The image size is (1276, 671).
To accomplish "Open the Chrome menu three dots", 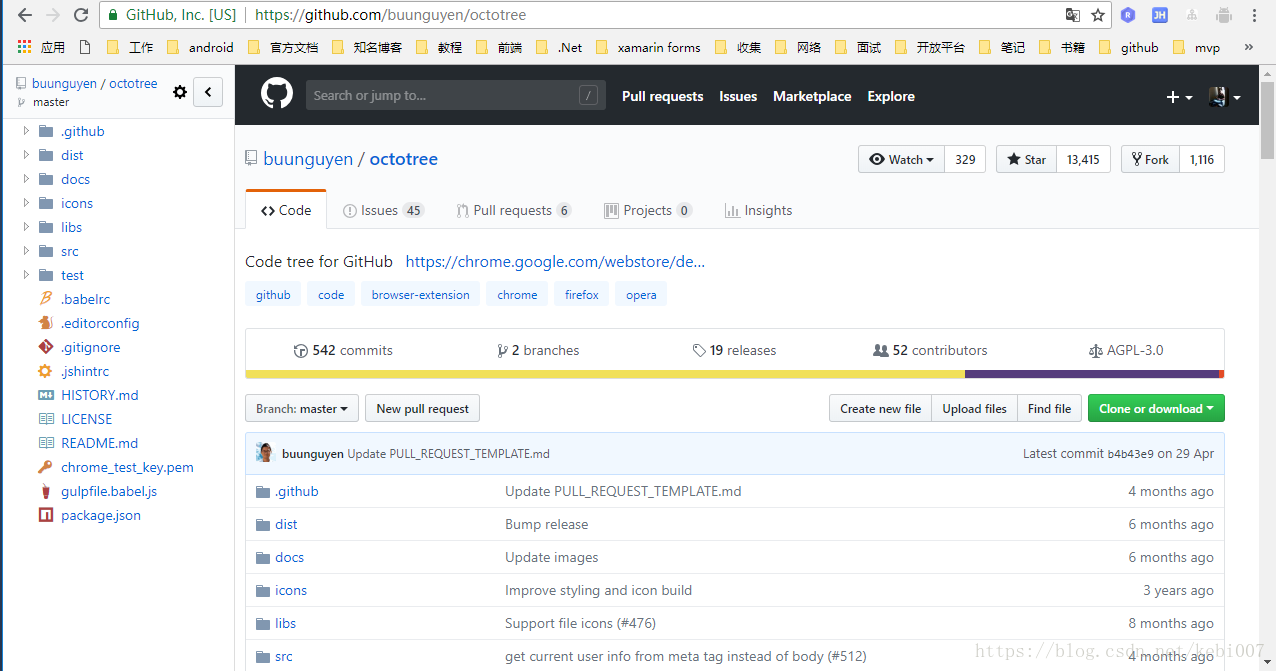I will [1255, 15].
